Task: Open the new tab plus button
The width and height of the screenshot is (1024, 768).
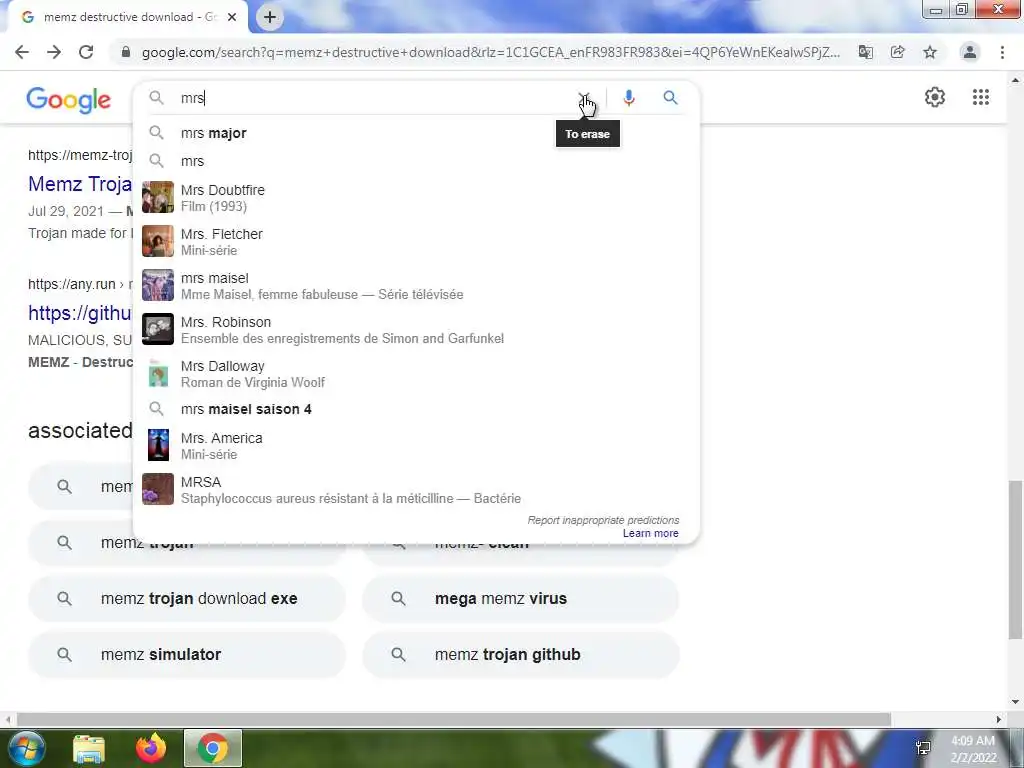Action: 270,17
